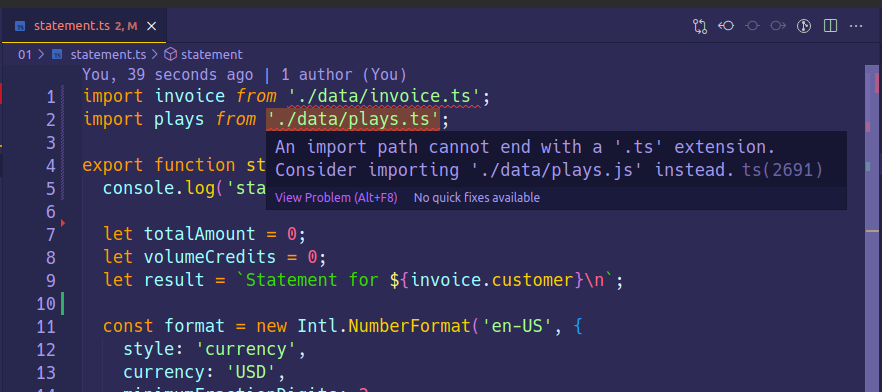Click the vertical scrollbar overview ruler

click(872, 228)
